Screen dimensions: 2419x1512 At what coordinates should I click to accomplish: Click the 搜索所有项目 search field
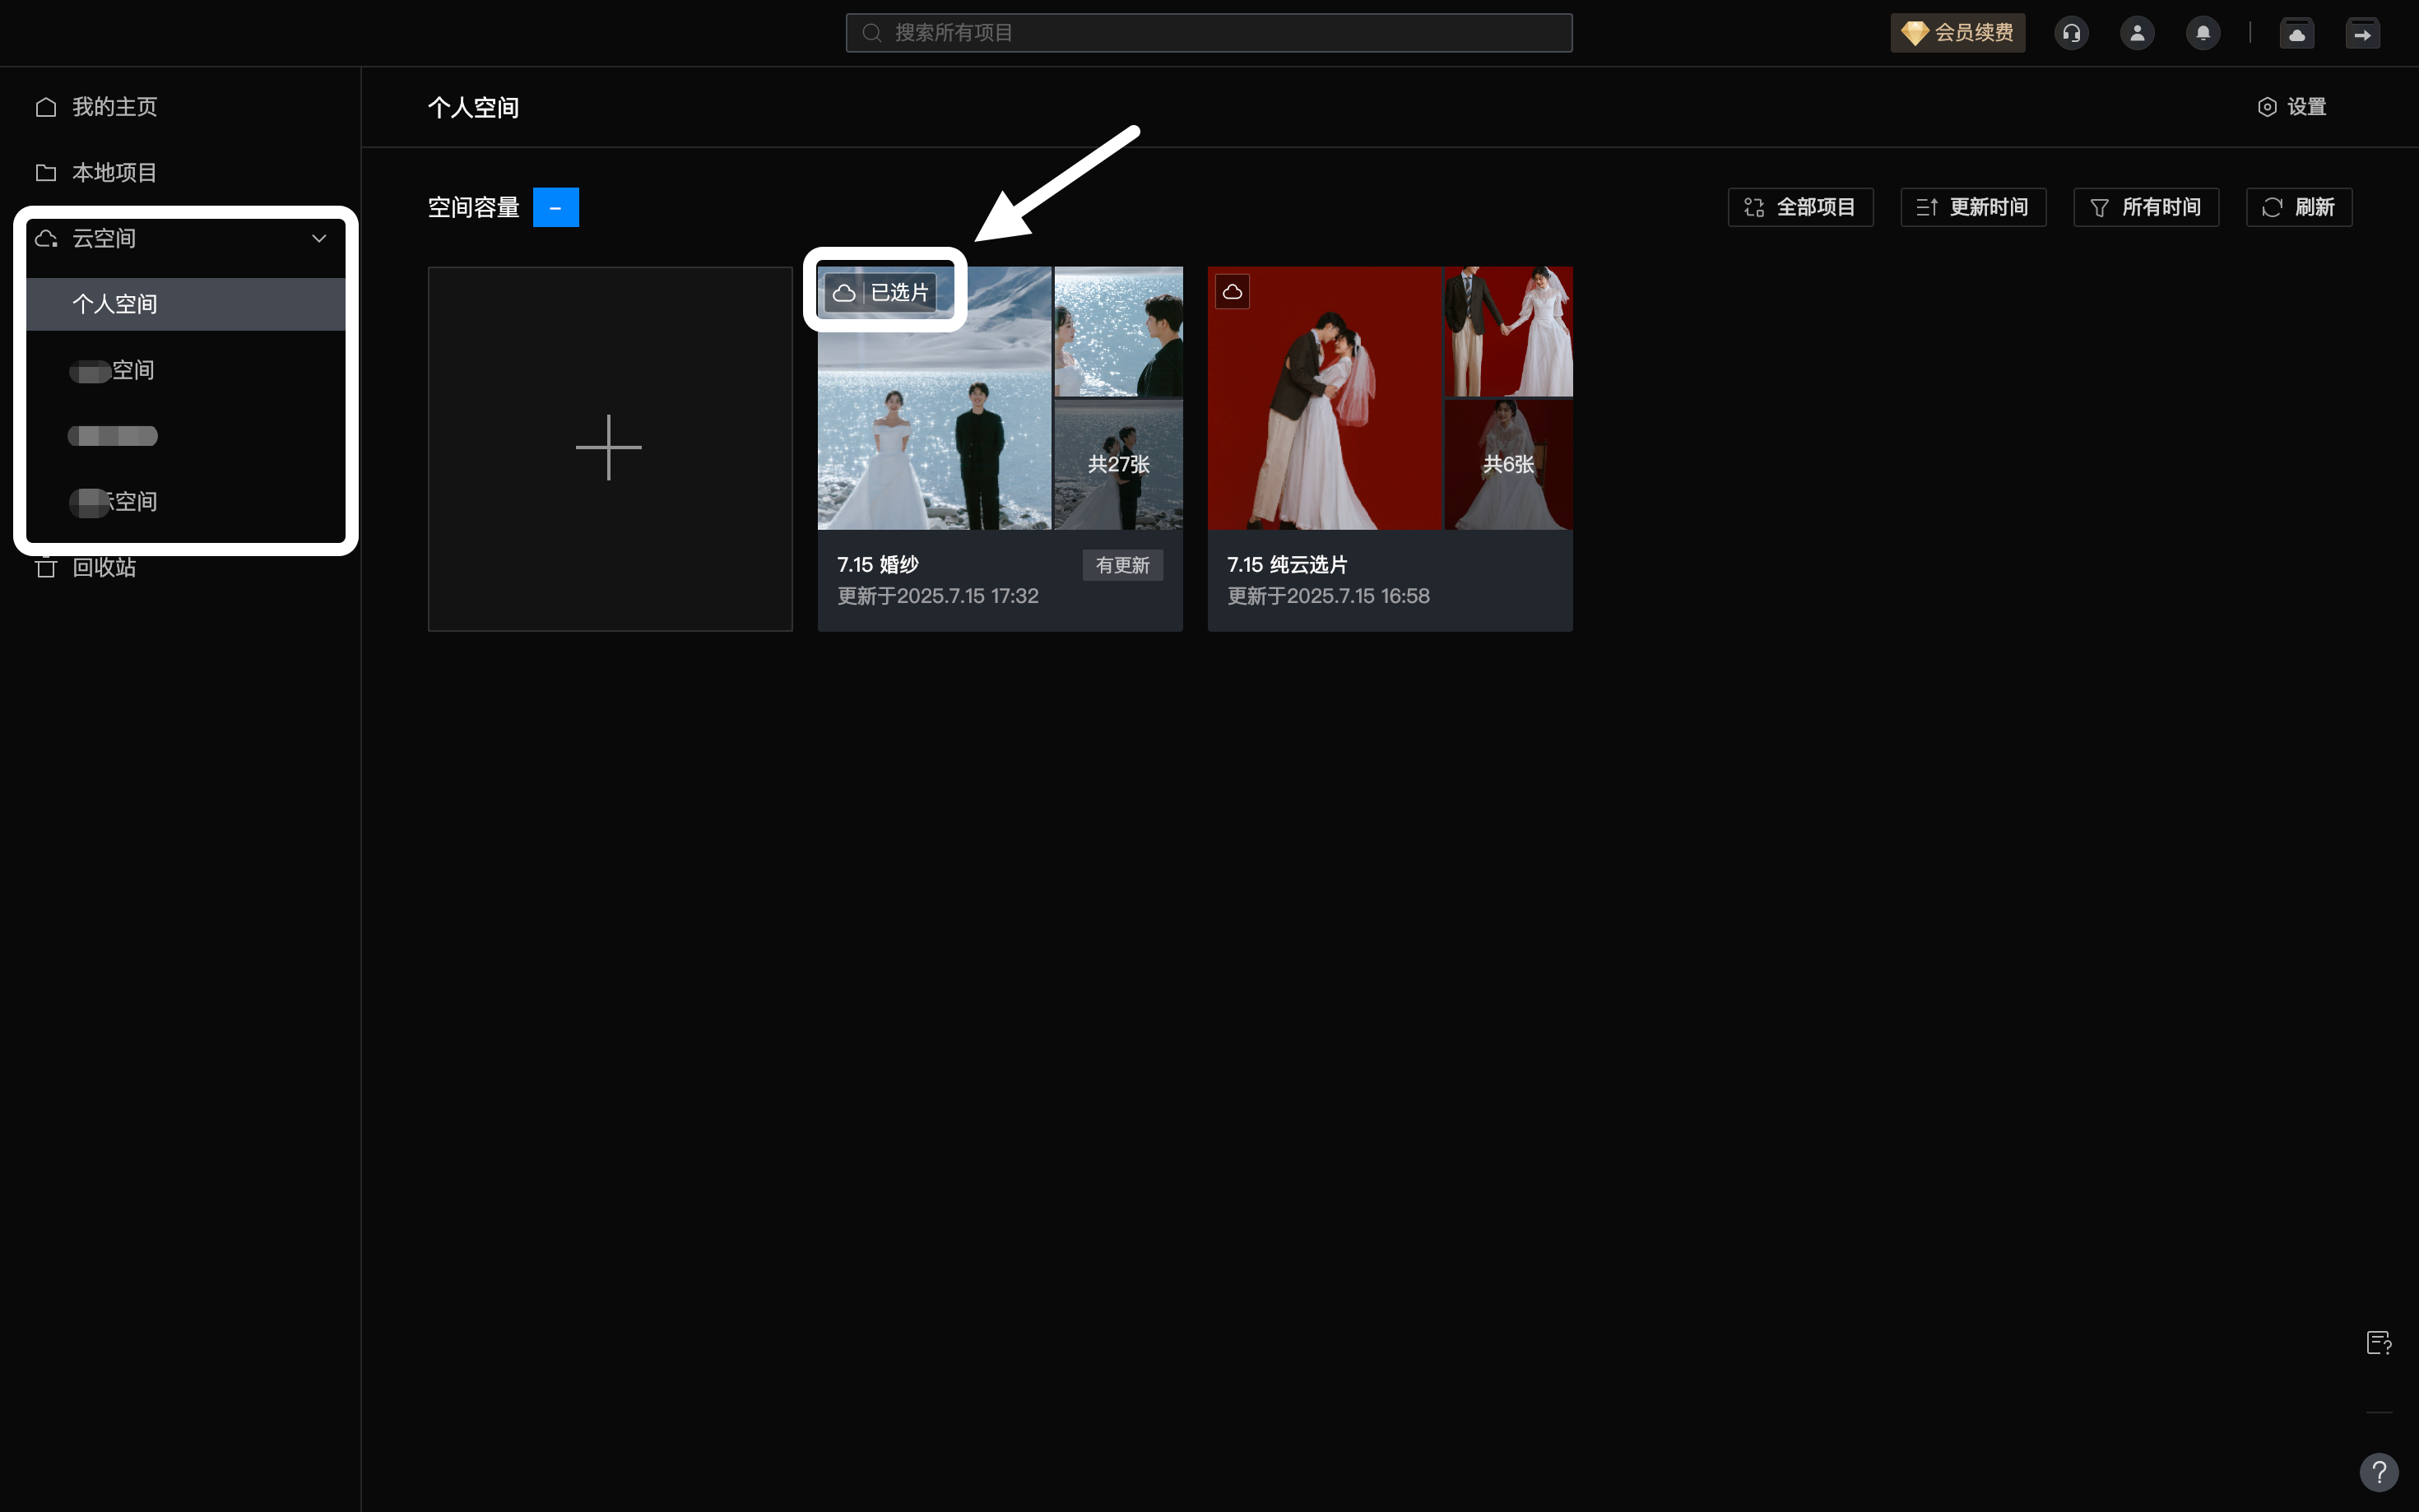click(1208, 33)
